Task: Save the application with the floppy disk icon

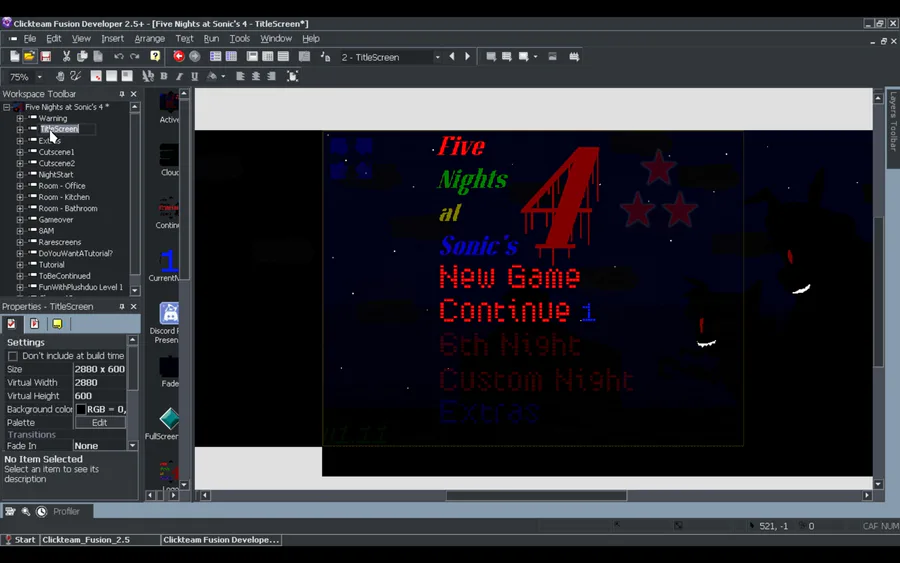Action: [45, 56]
